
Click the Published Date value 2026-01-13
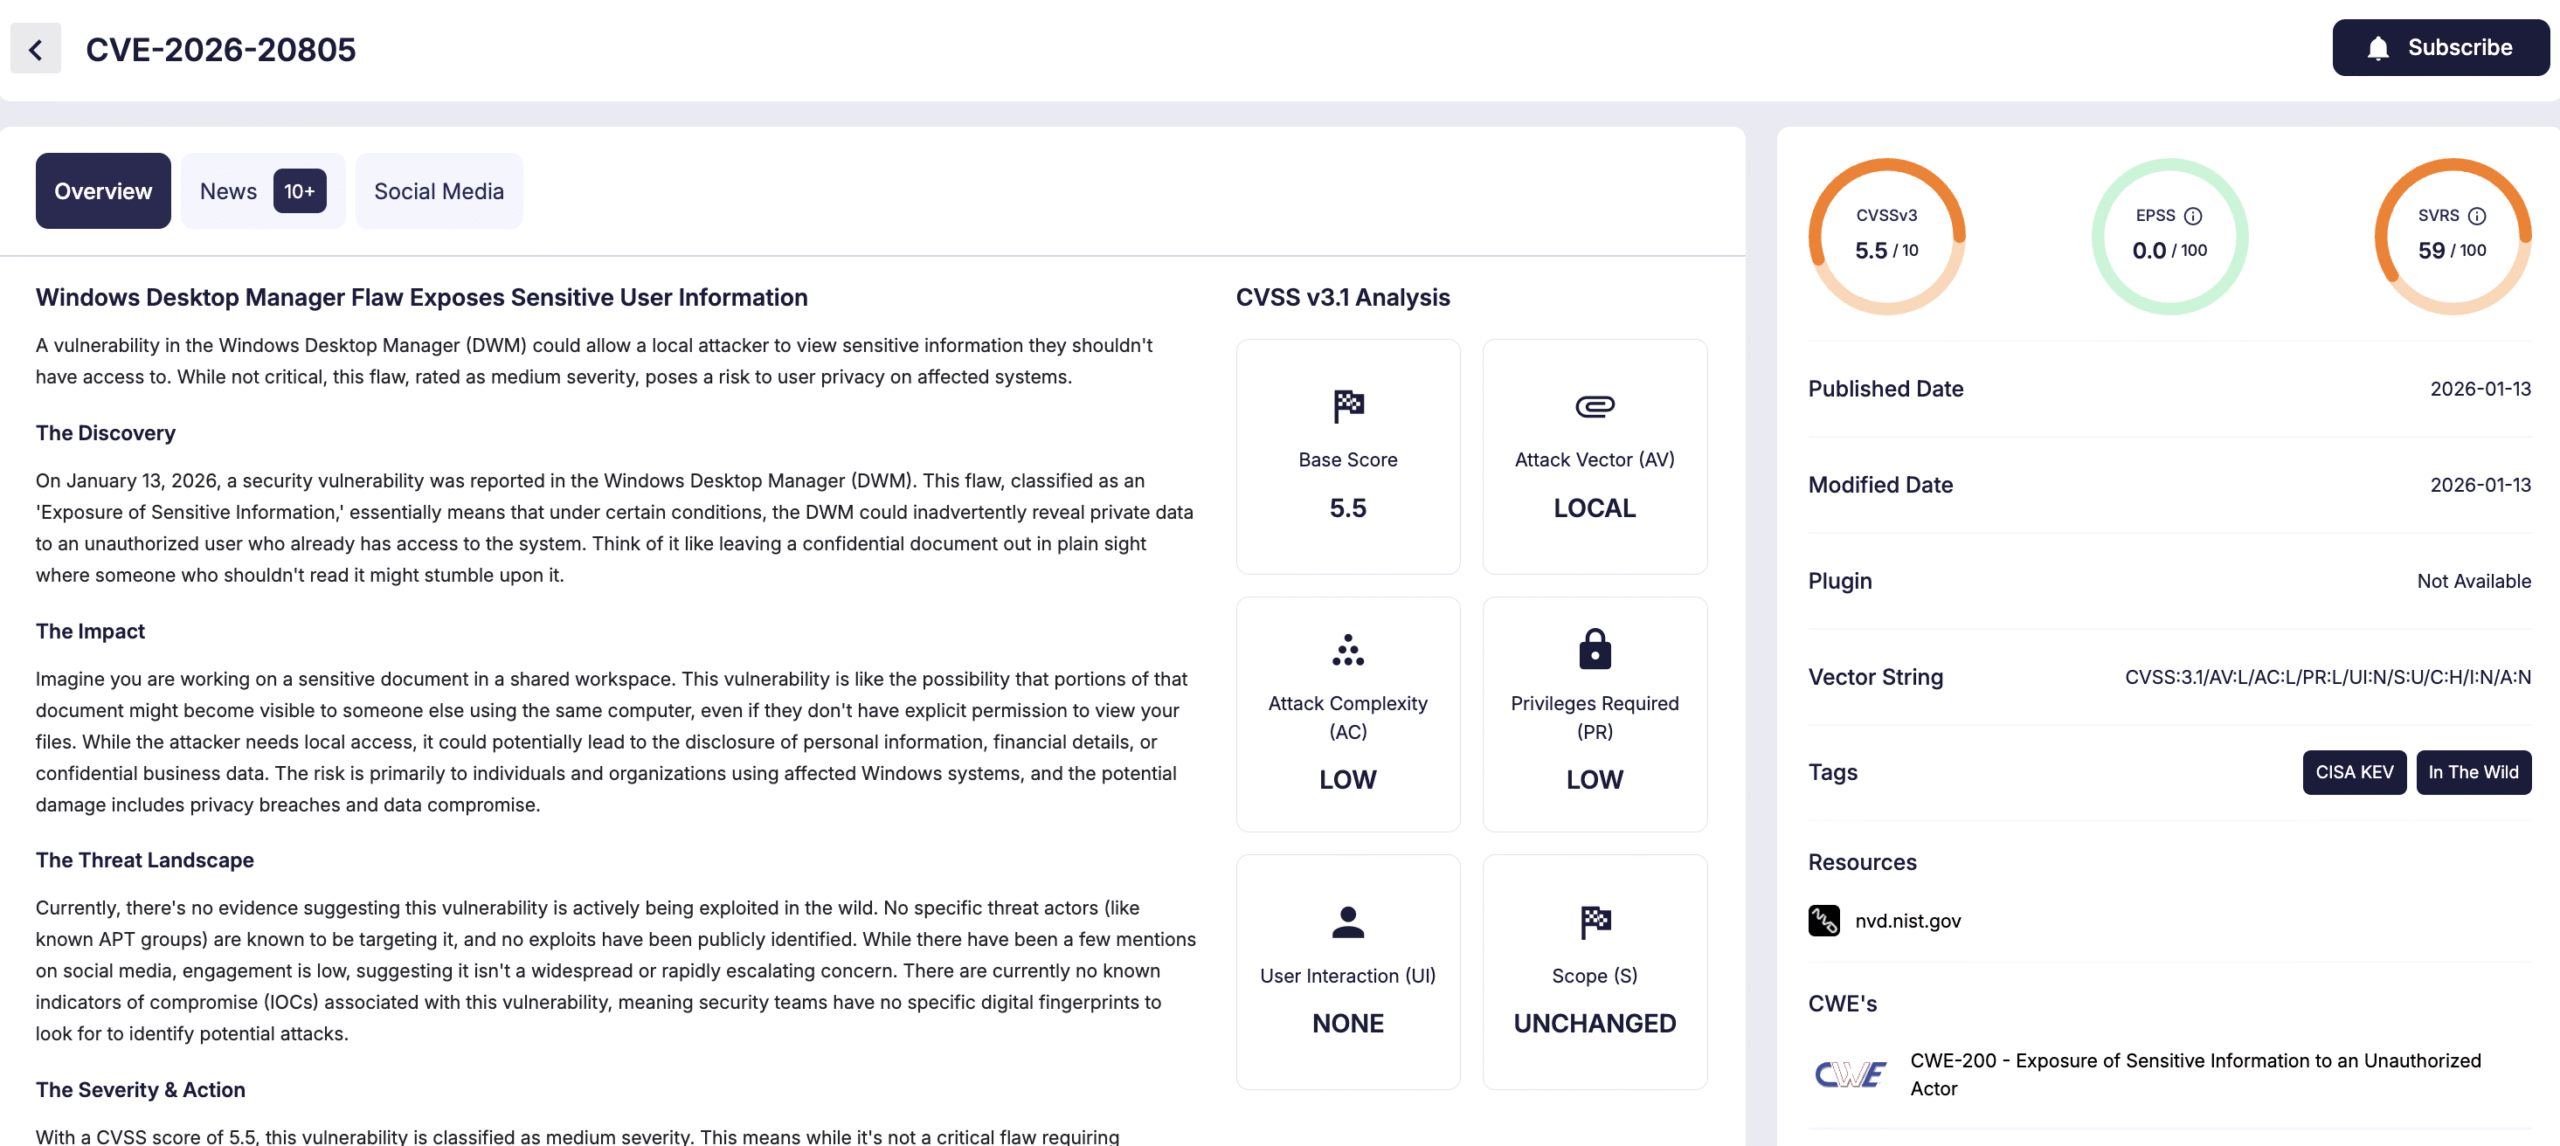click(x=2481, y=389)
